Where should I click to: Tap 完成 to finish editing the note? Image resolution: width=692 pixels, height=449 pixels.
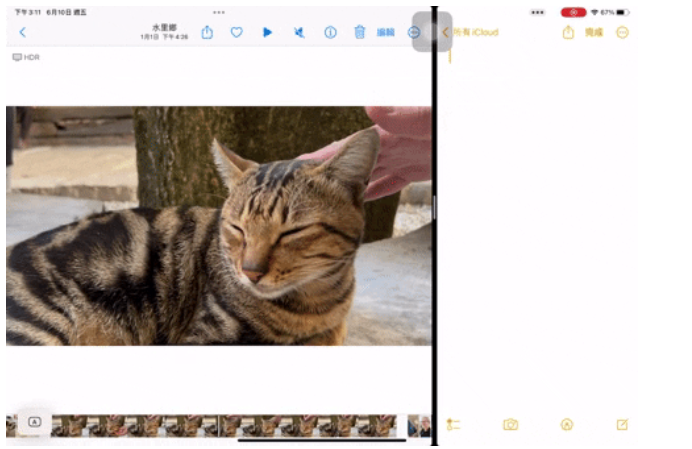594,32
